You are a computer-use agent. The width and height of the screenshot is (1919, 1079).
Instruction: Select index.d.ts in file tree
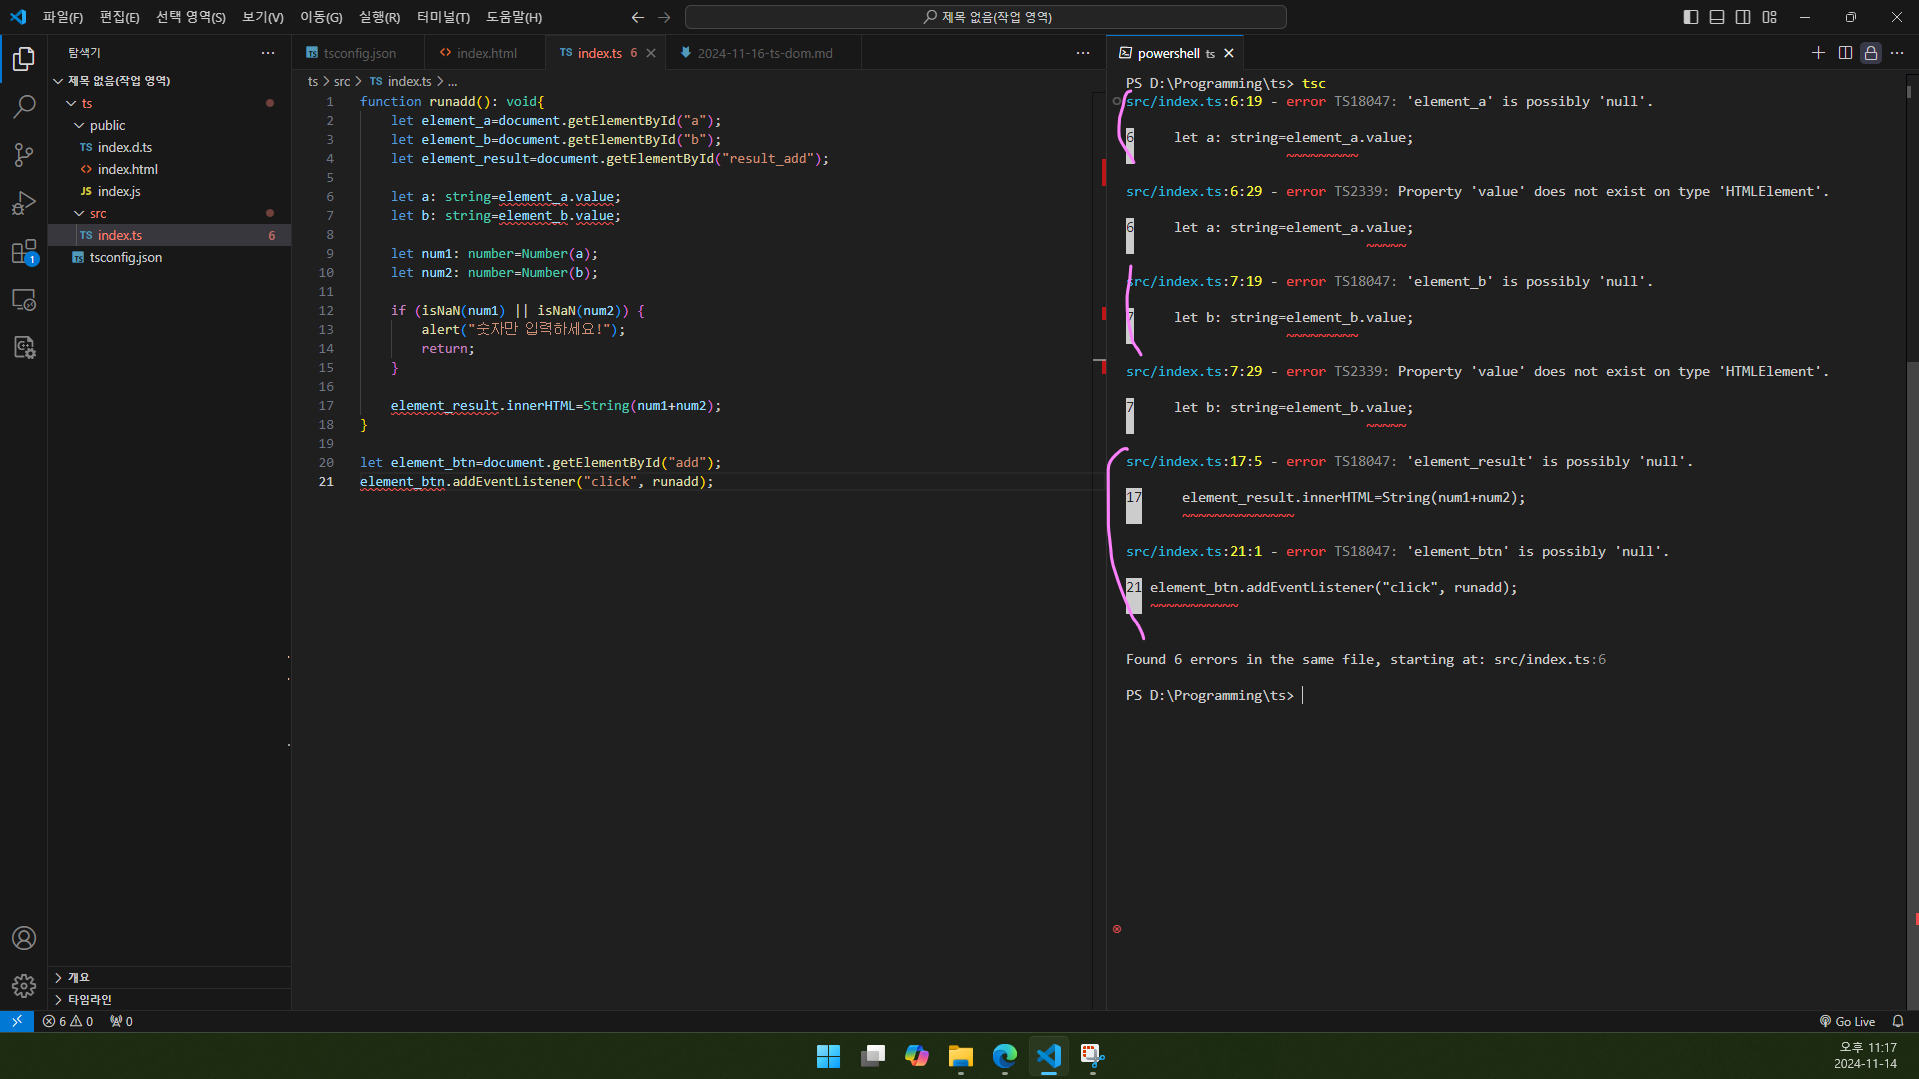[170, 147]
